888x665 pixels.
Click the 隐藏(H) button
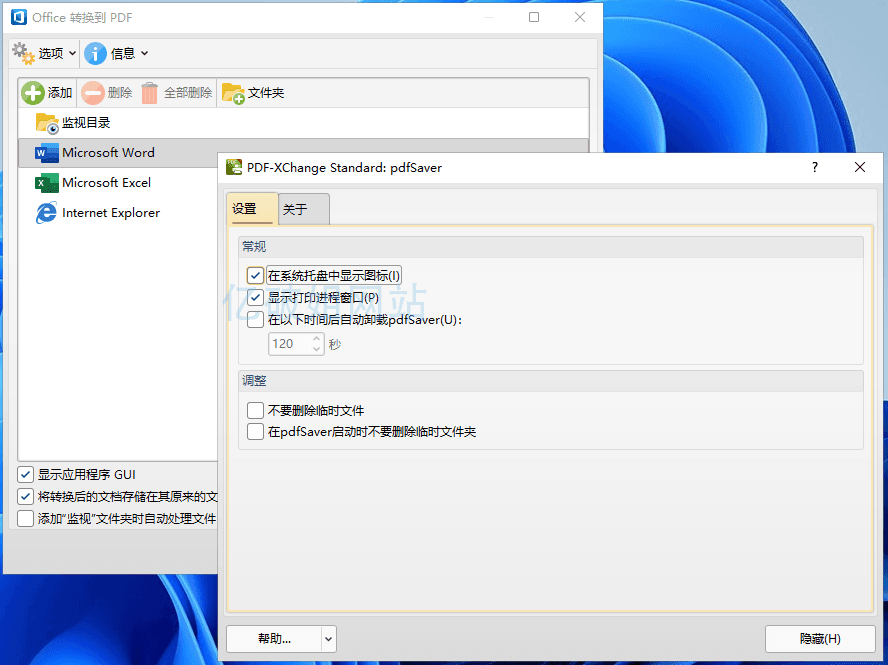819,639
